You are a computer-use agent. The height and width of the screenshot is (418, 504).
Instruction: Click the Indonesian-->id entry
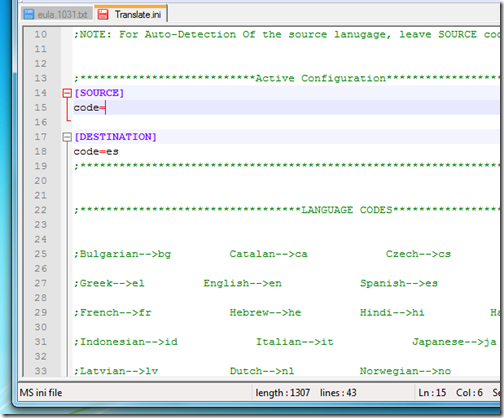click(126, 342)
